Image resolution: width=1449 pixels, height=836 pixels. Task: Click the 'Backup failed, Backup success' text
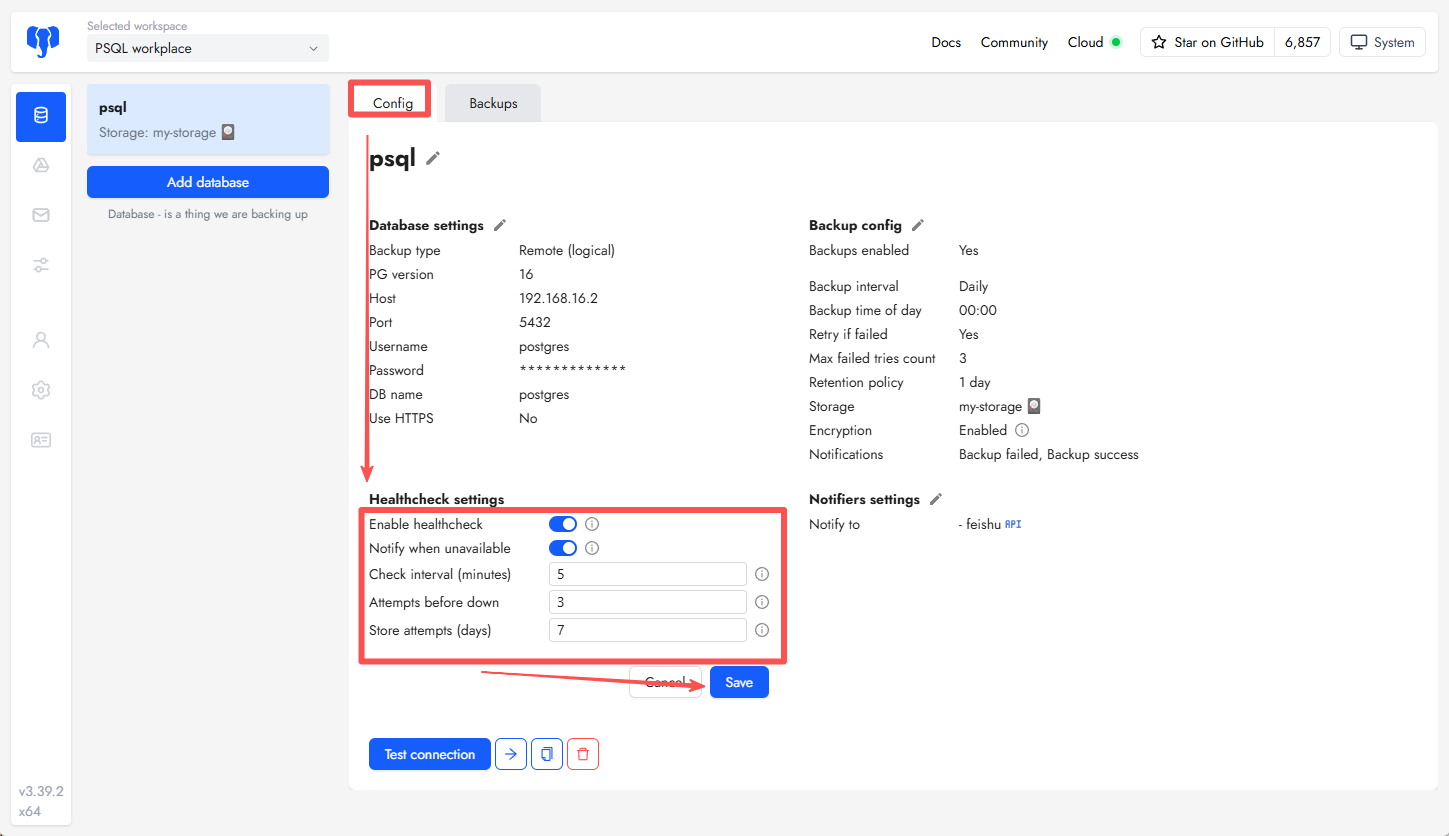[x=1049, y=454]
